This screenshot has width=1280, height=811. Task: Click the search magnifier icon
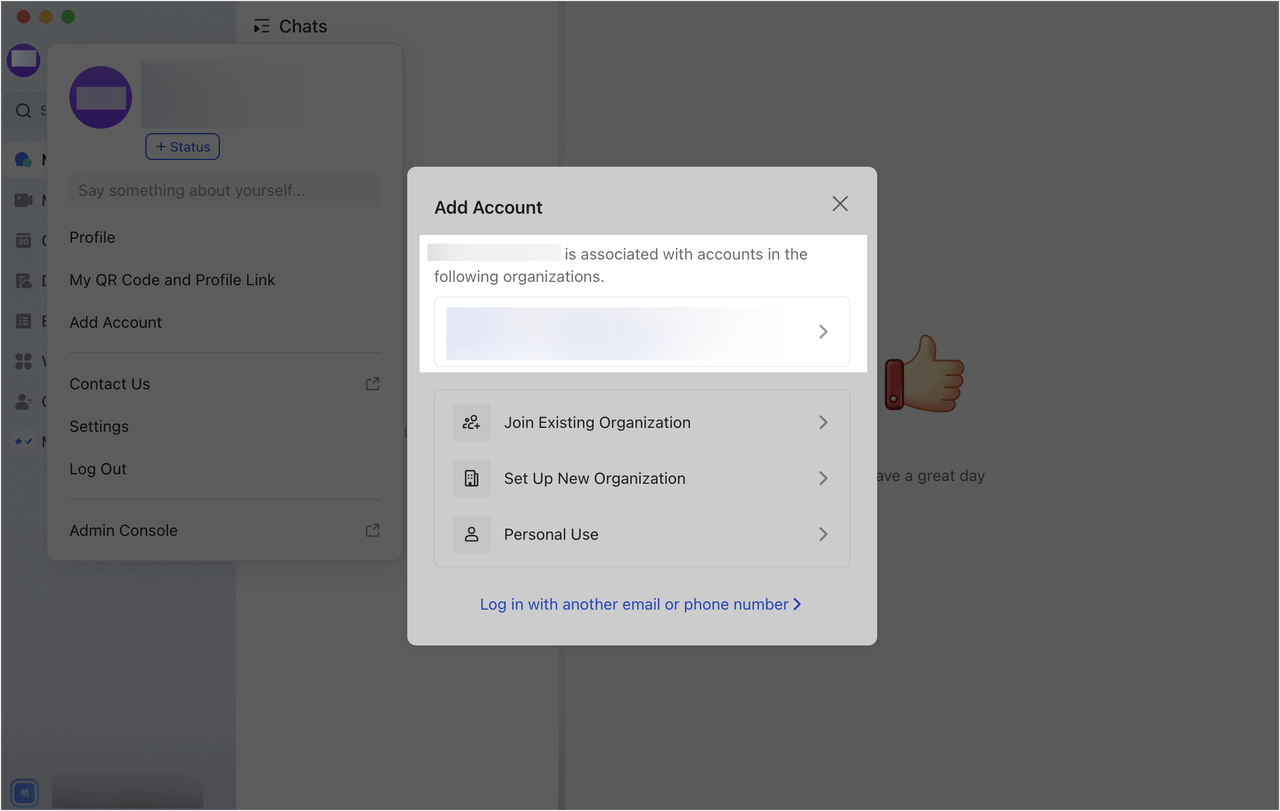[23, 111]
